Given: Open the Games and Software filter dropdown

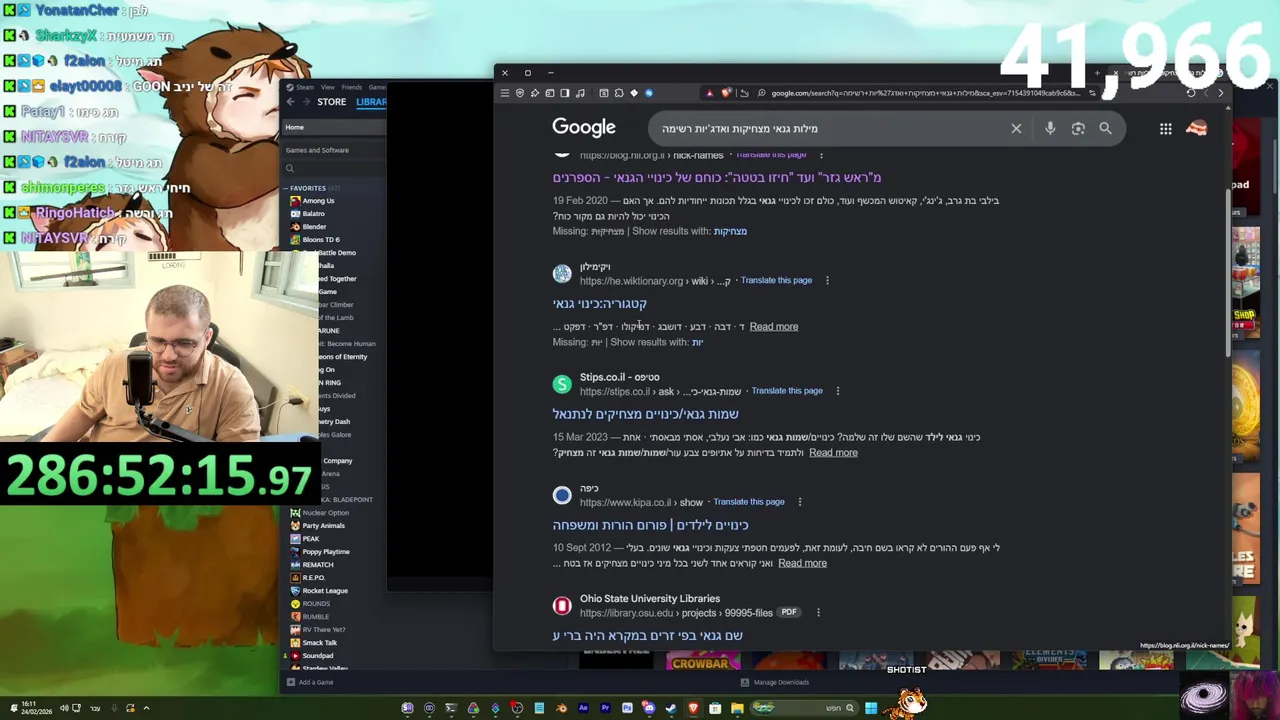Looking at the screenshot, I should (334, 150).
